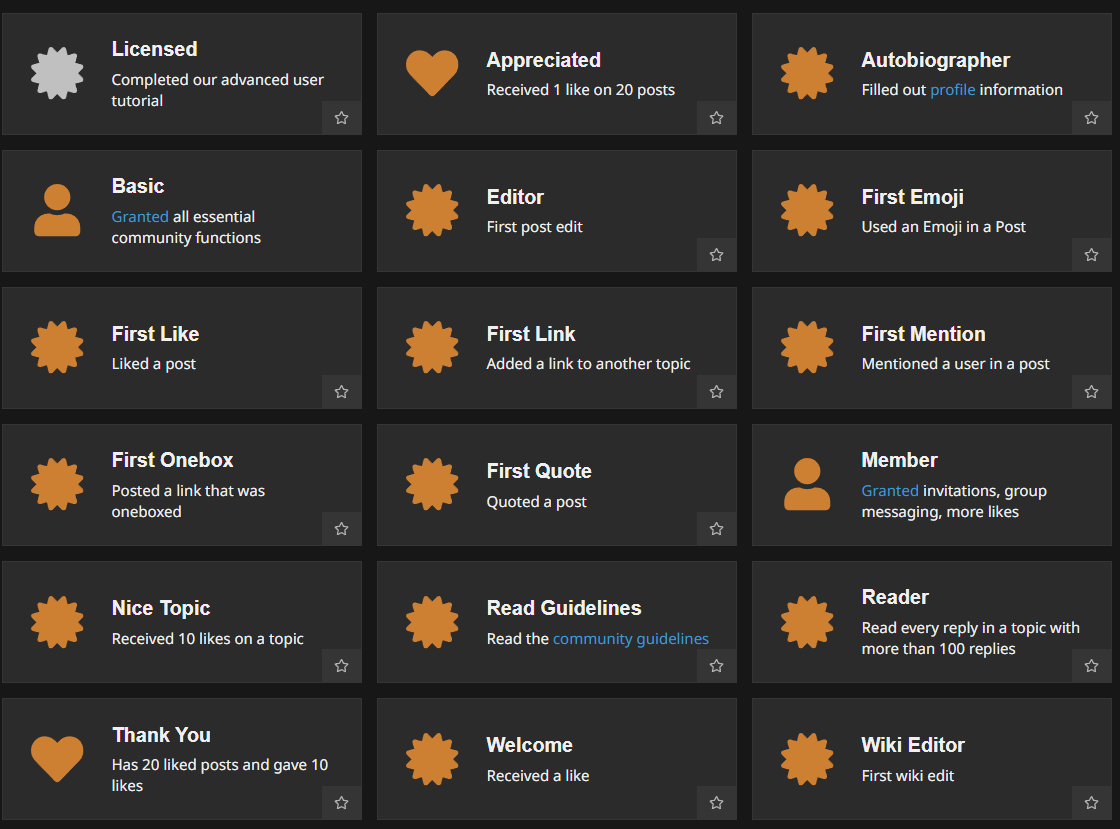Star the Thank You badge

(341, 803)
